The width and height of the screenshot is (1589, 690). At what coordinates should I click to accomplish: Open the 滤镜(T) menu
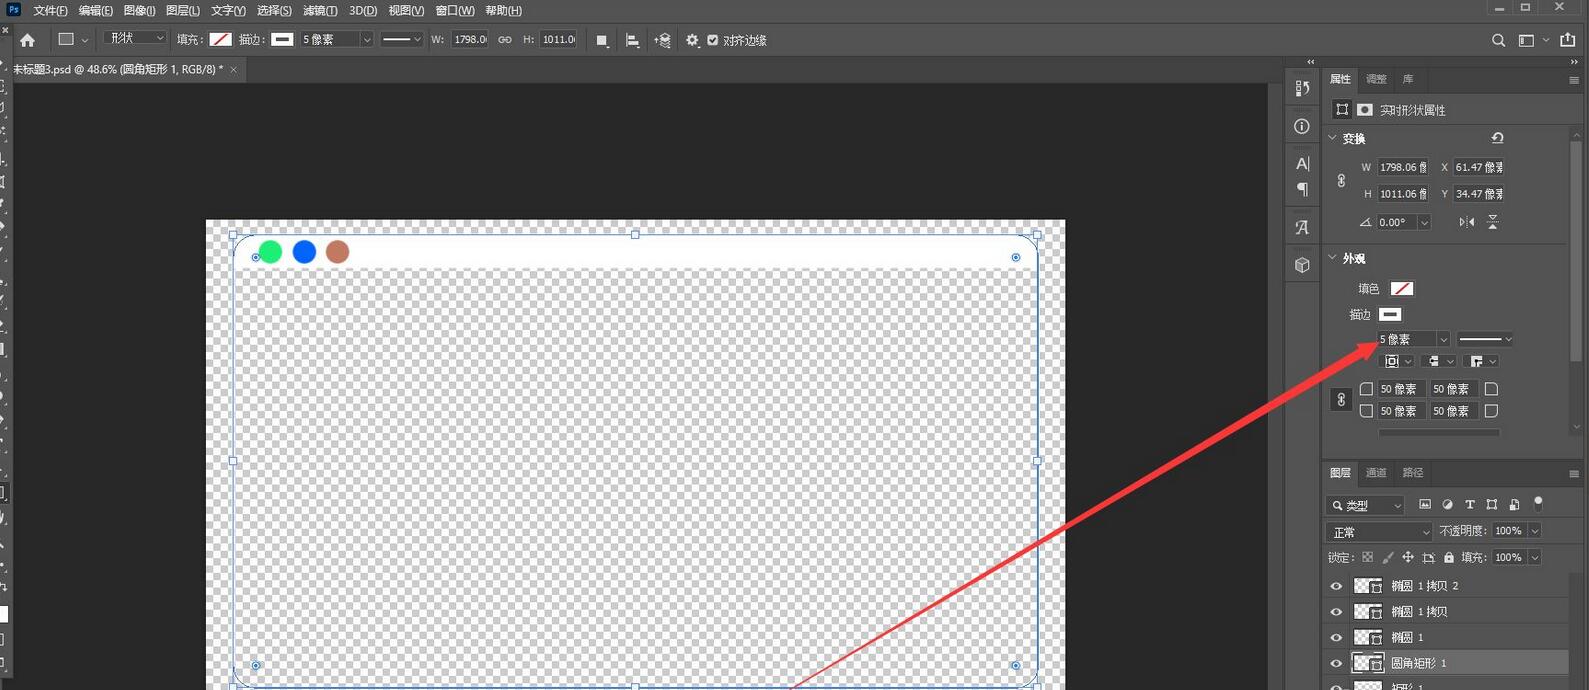[x=320, y=10]
